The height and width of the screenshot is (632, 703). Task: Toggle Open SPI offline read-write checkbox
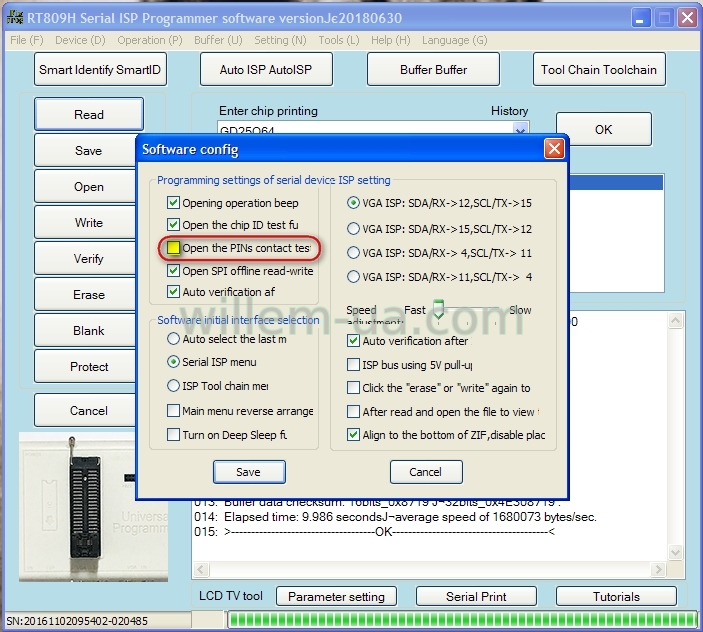tap(173, 271)
